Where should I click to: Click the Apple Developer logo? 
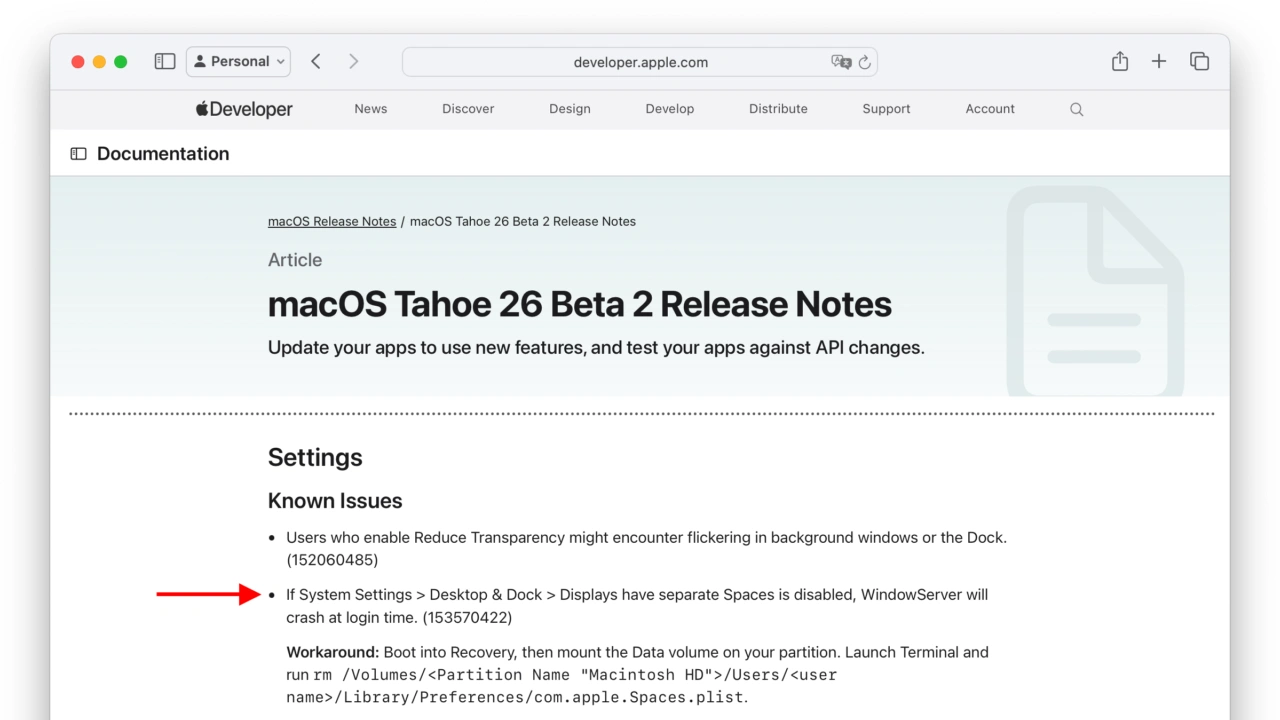[x=244, y=109]
